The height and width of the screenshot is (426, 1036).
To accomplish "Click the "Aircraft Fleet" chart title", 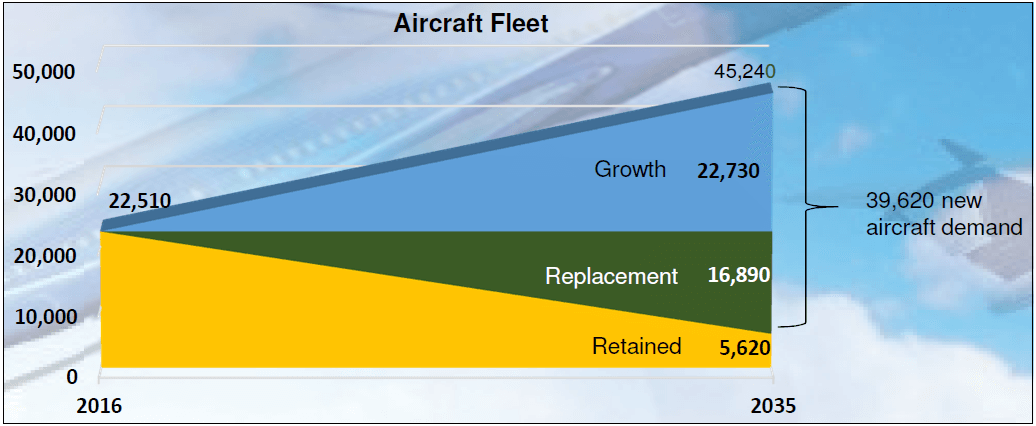I will (x=470, y=23).
